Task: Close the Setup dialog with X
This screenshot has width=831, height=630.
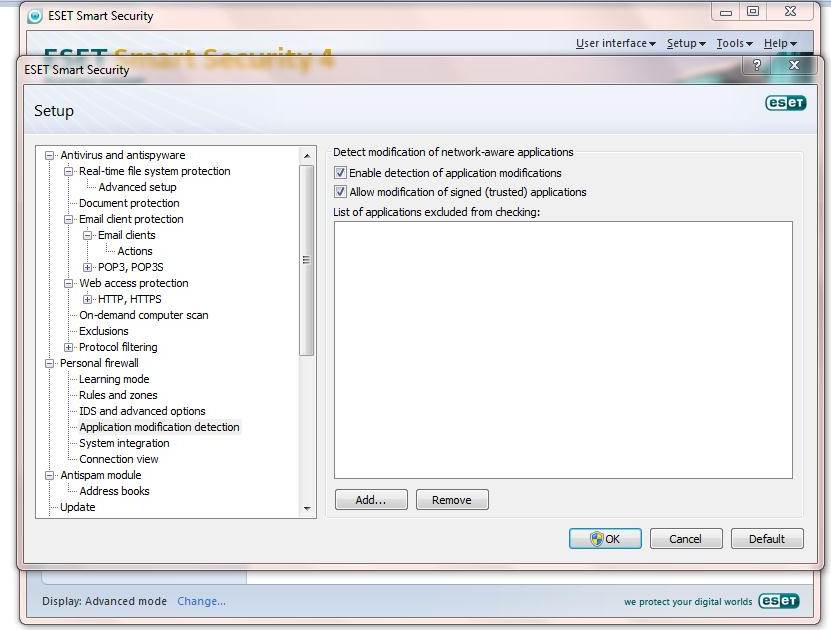Action: point(794,65)
